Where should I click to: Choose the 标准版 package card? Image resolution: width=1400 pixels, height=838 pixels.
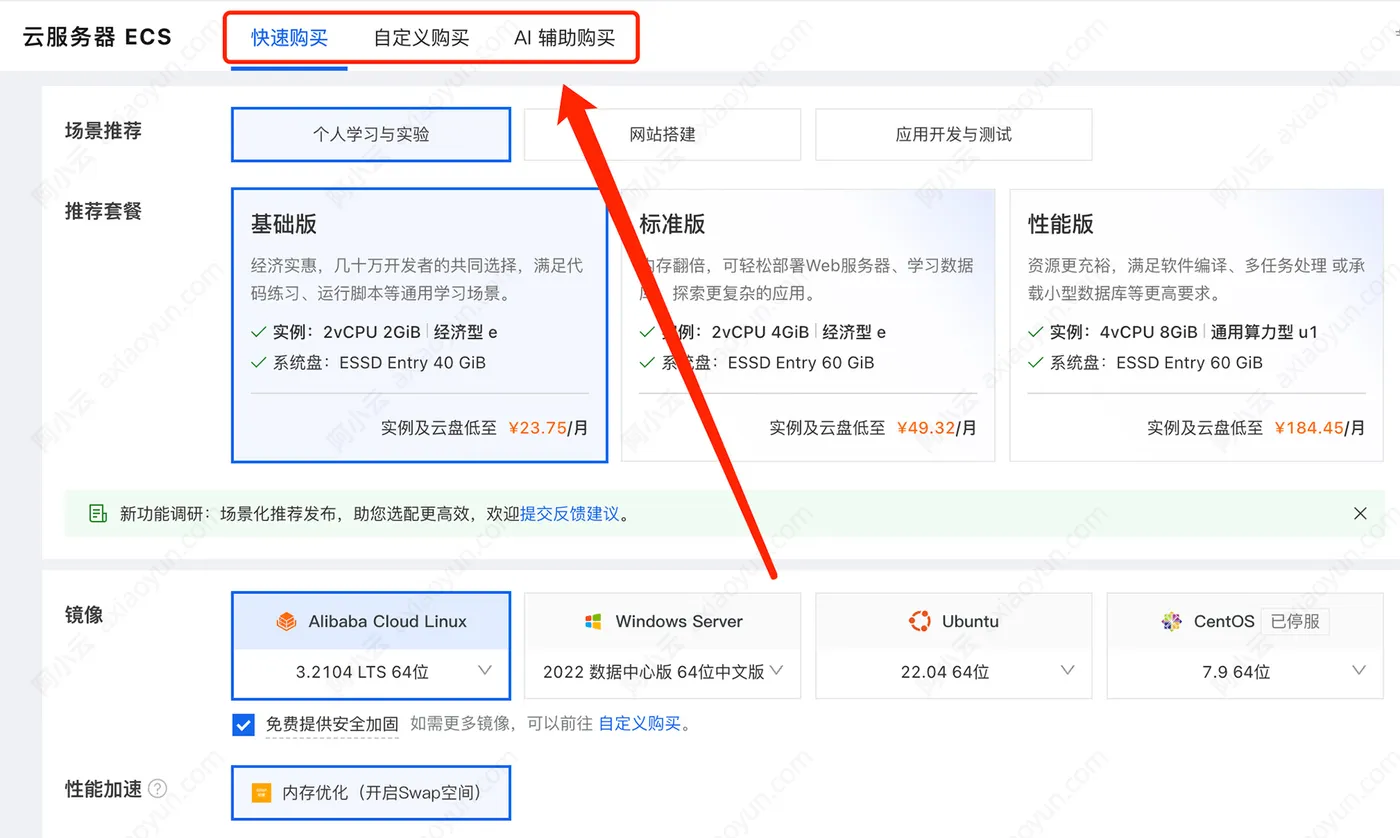coord(808,326)
